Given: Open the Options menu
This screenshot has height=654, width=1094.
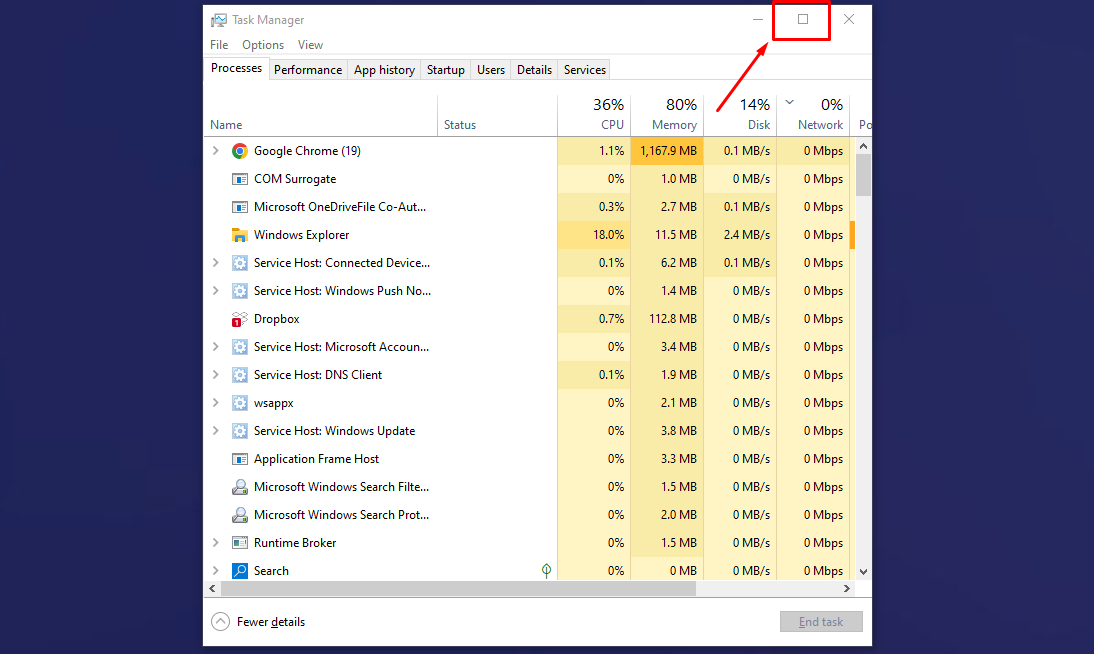Looking at the screenshot, I should [x=263, y=45].
